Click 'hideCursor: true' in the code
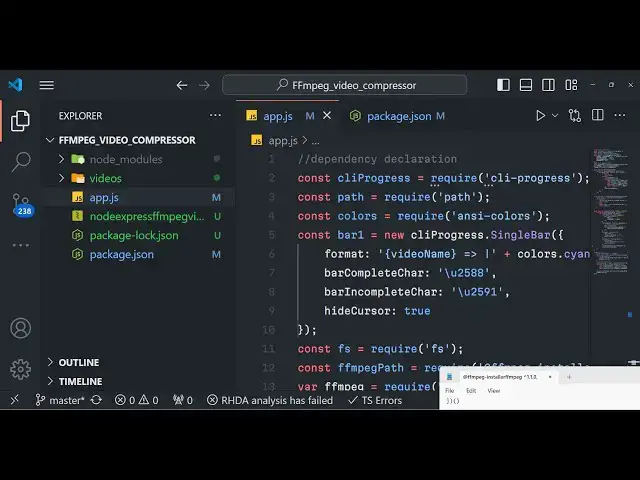 click(377, 311)
